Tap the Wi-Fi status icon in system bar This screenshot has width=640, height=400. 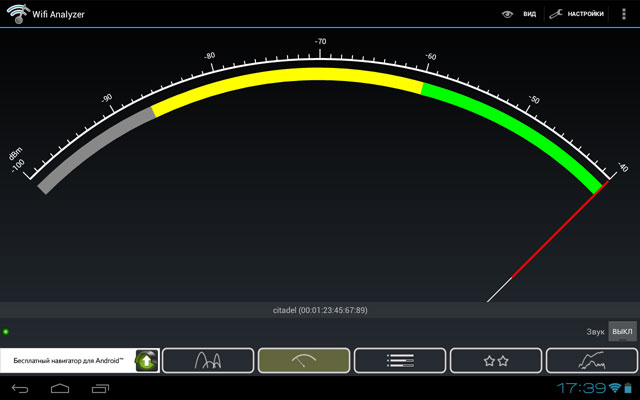[615, 388]
